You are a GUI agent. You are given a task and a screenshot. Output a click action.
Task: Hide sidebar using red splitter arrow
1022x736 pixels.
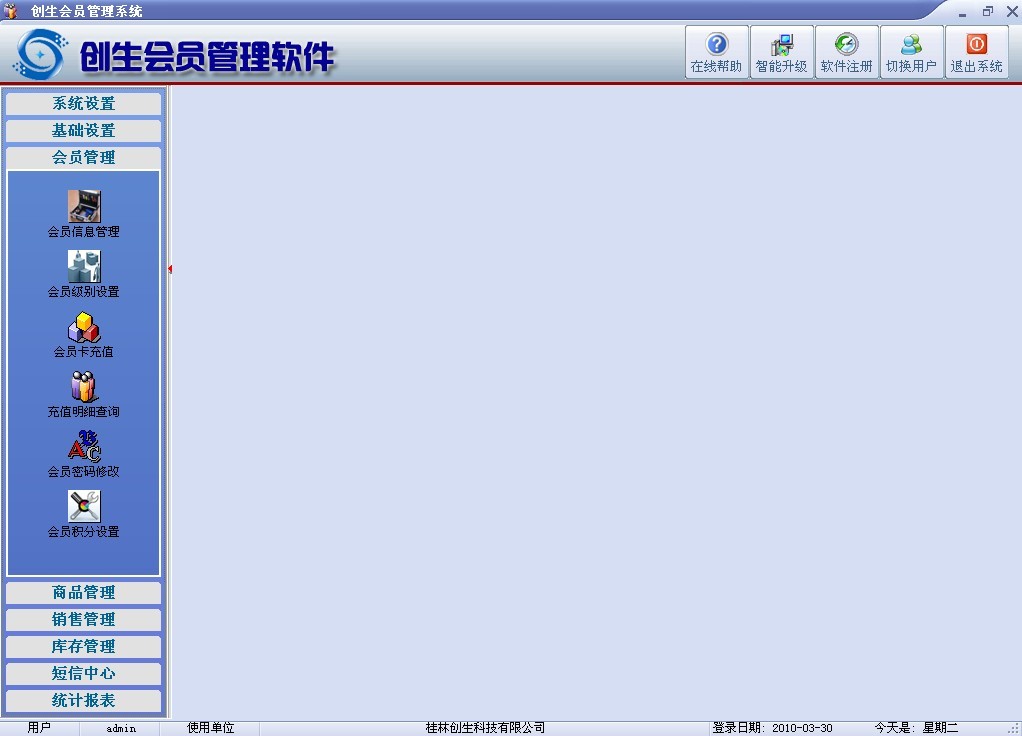(170, 269)
